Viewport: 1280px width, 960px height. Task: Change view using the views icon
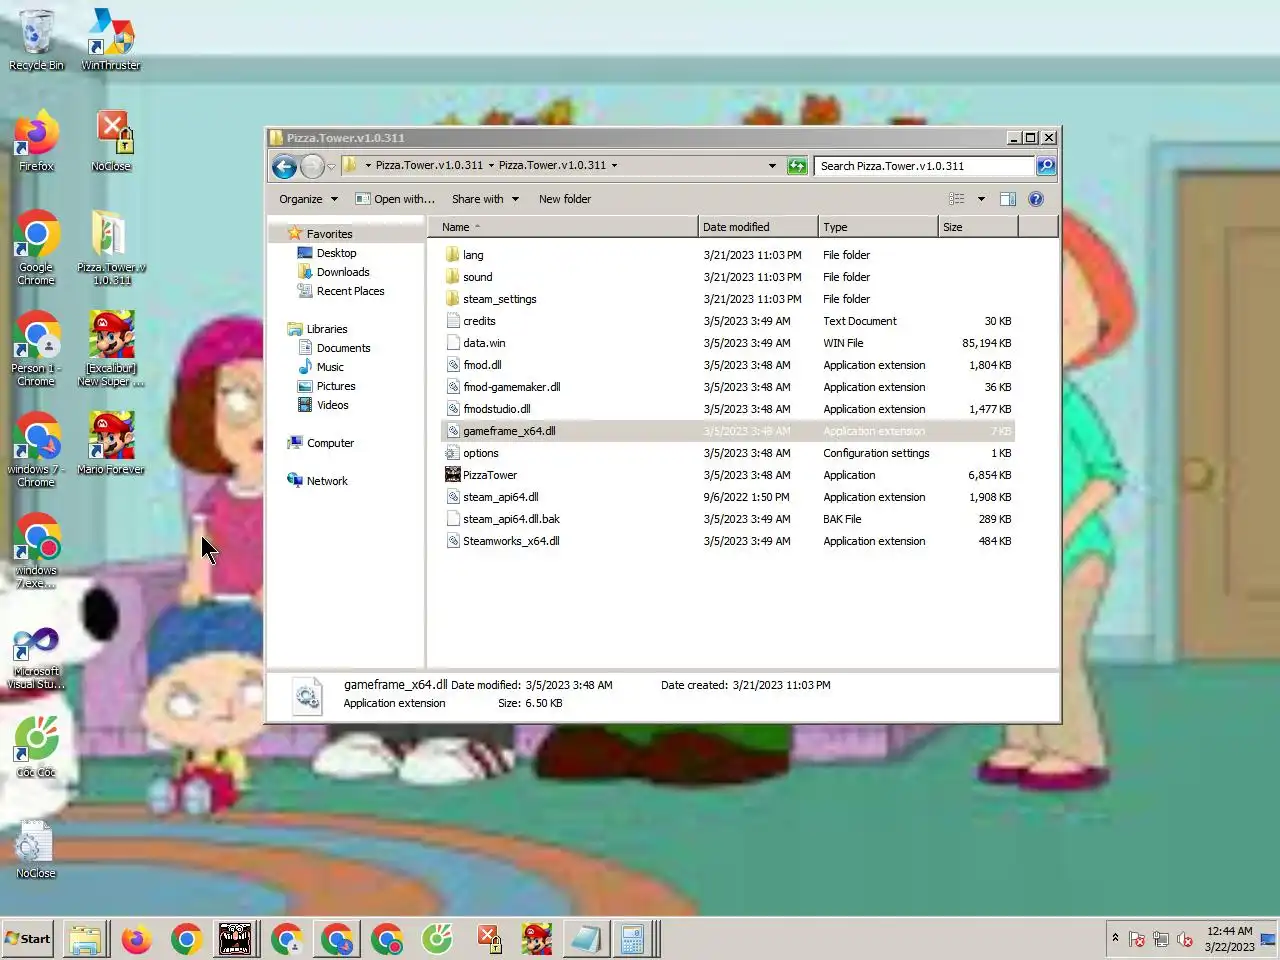pyautogui.click(x=957, y=199)
